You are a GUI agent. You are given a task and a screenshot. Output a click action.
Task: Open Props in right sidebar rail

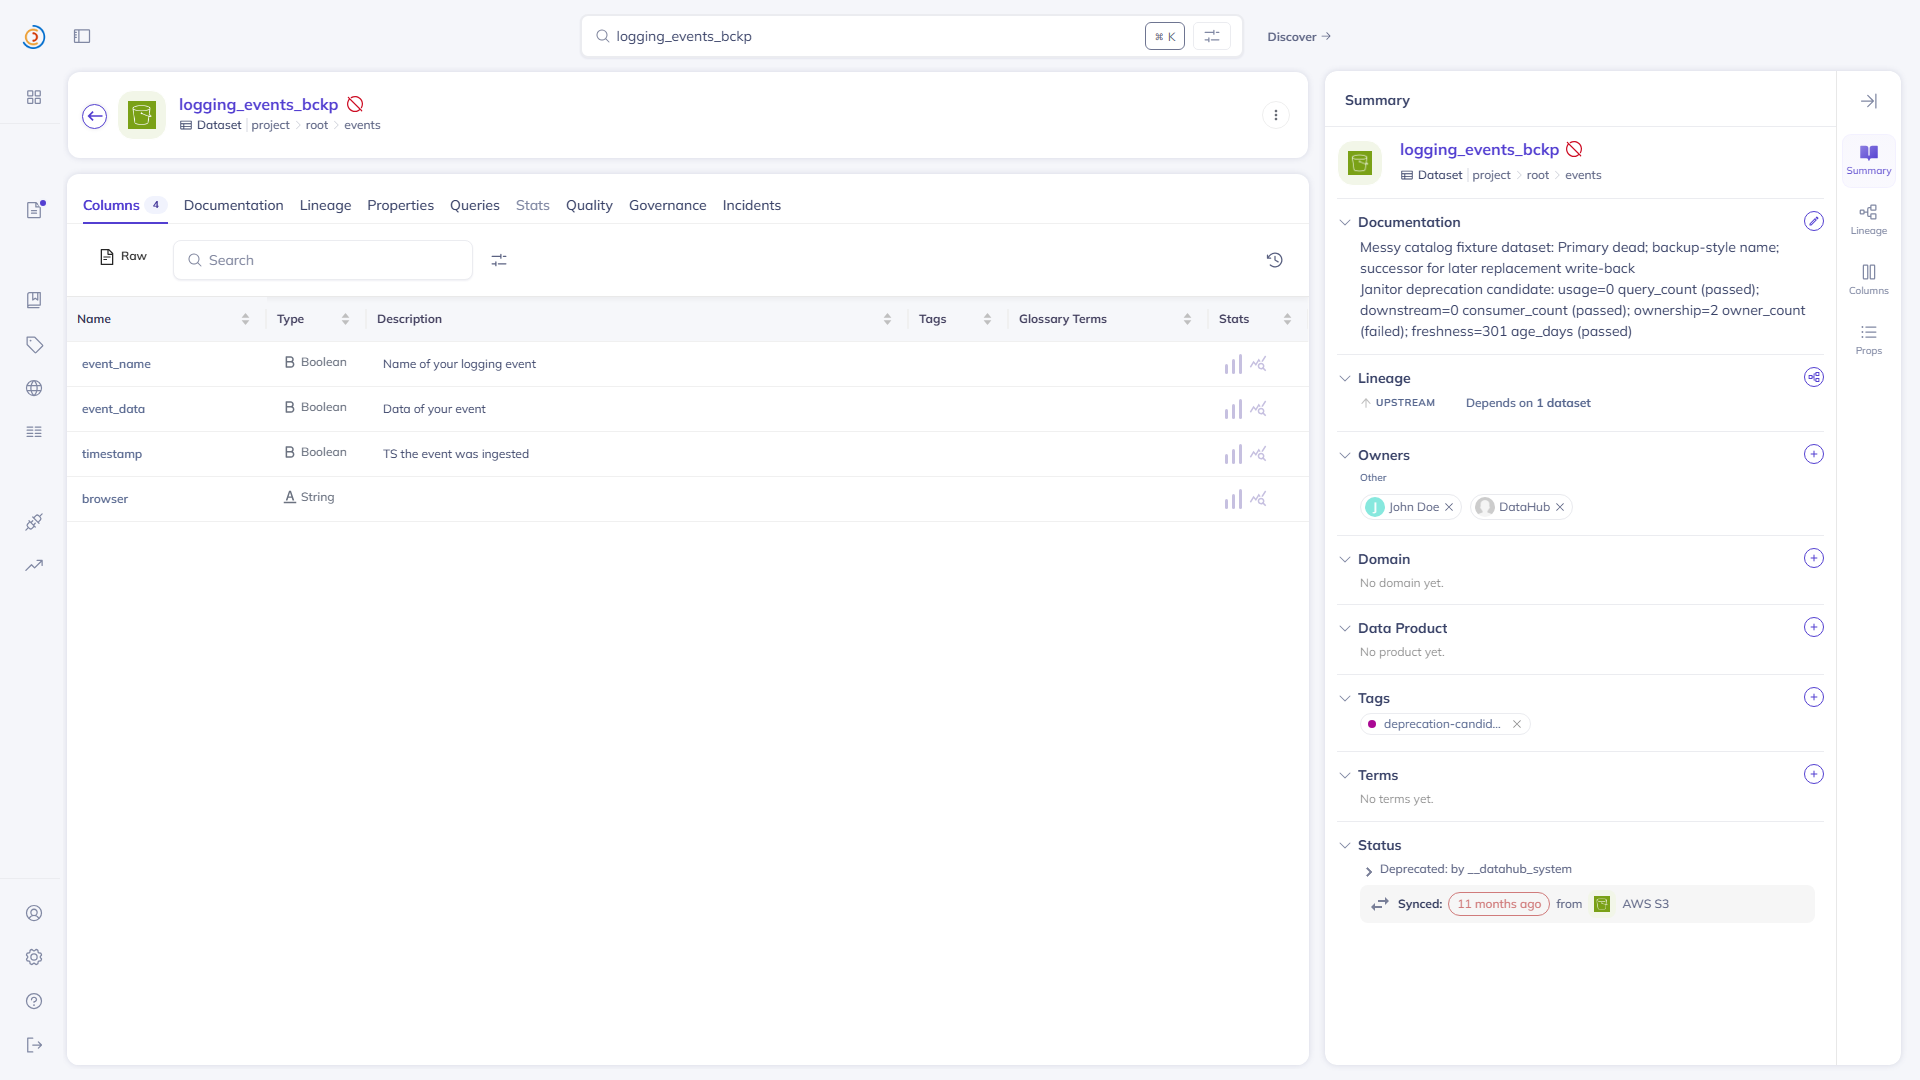point(1868,339)
